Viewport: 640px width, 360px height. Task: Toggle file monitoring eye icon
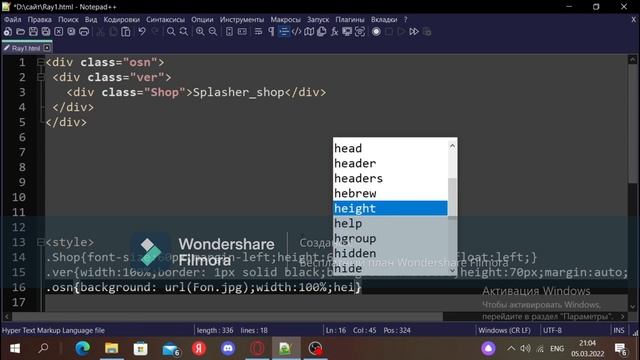[x=360, y=31]
